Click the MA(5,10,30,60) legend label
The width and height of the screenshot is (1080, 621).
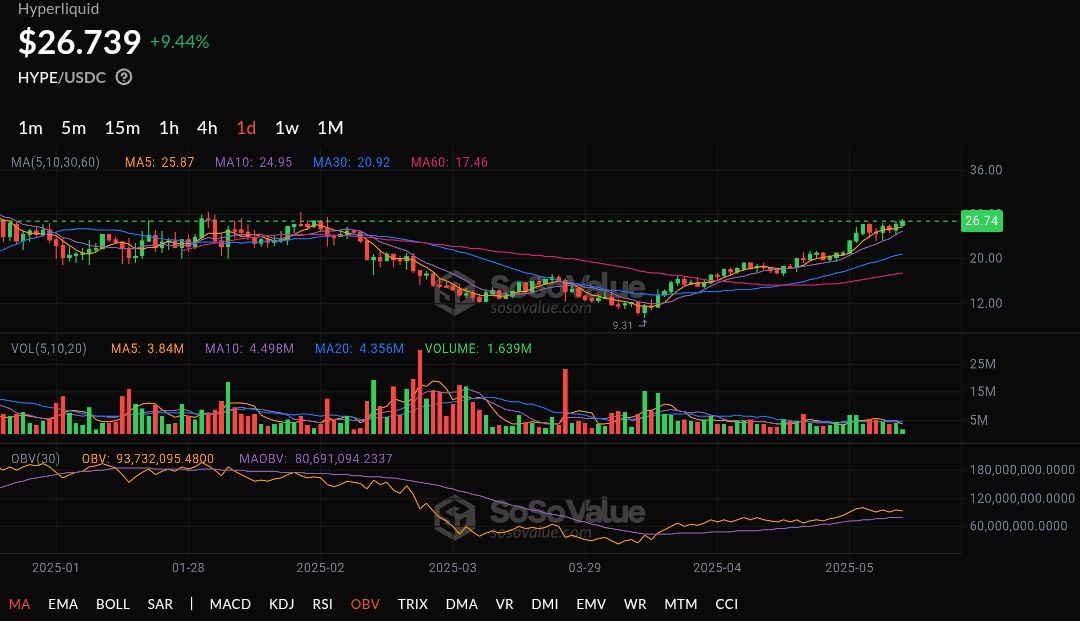click(55, 162)
